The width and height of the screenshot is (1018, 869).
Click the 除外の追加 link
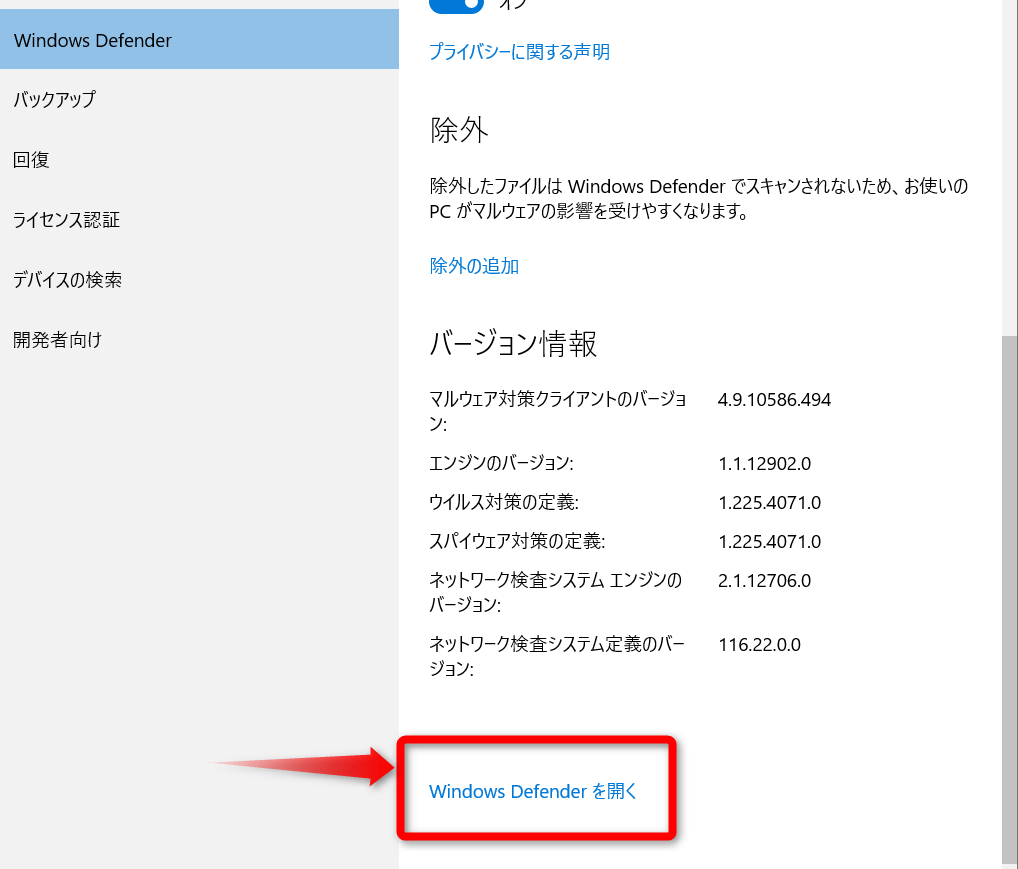coord(474,266)
